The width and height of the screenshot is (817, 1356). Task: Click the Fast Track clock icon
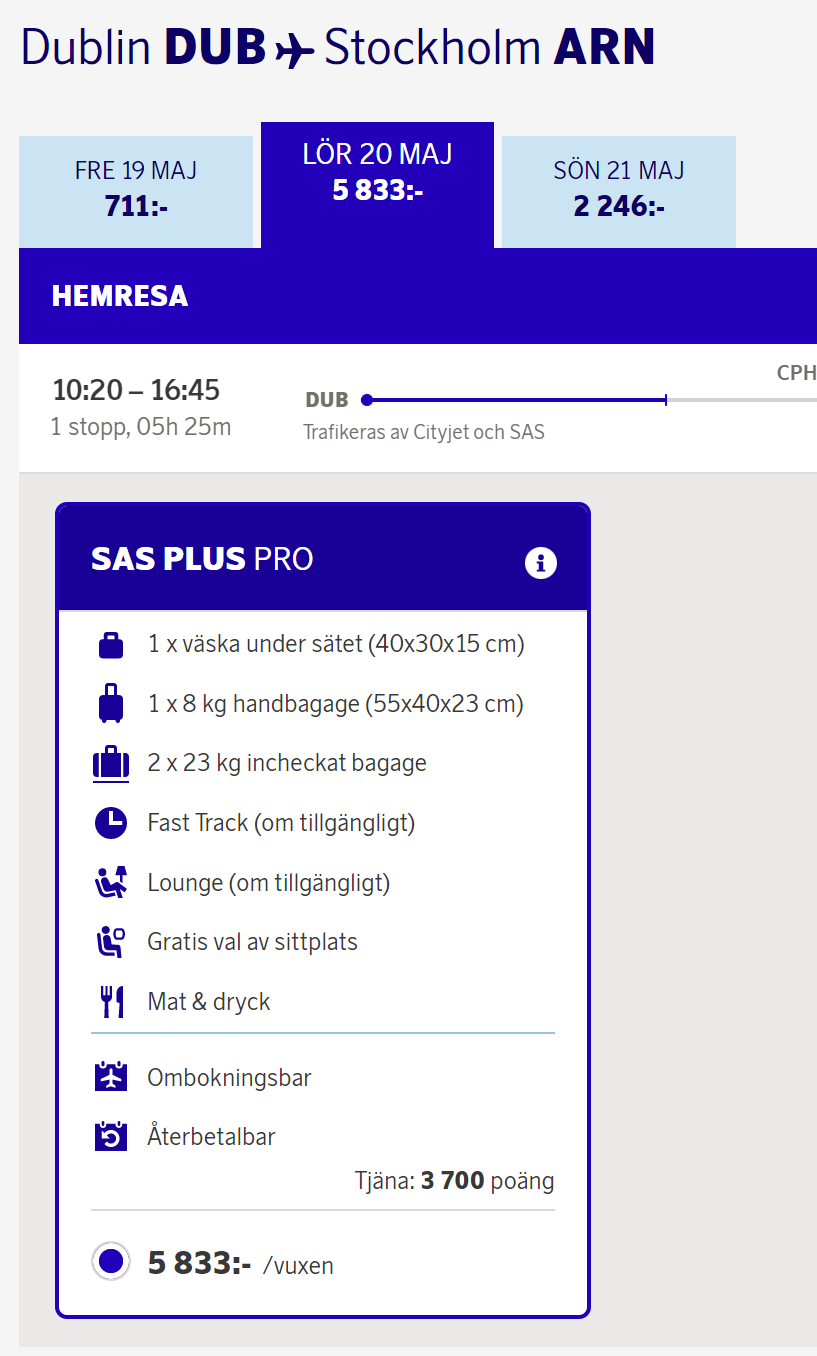pyautogui.click(x=111, y=823)
